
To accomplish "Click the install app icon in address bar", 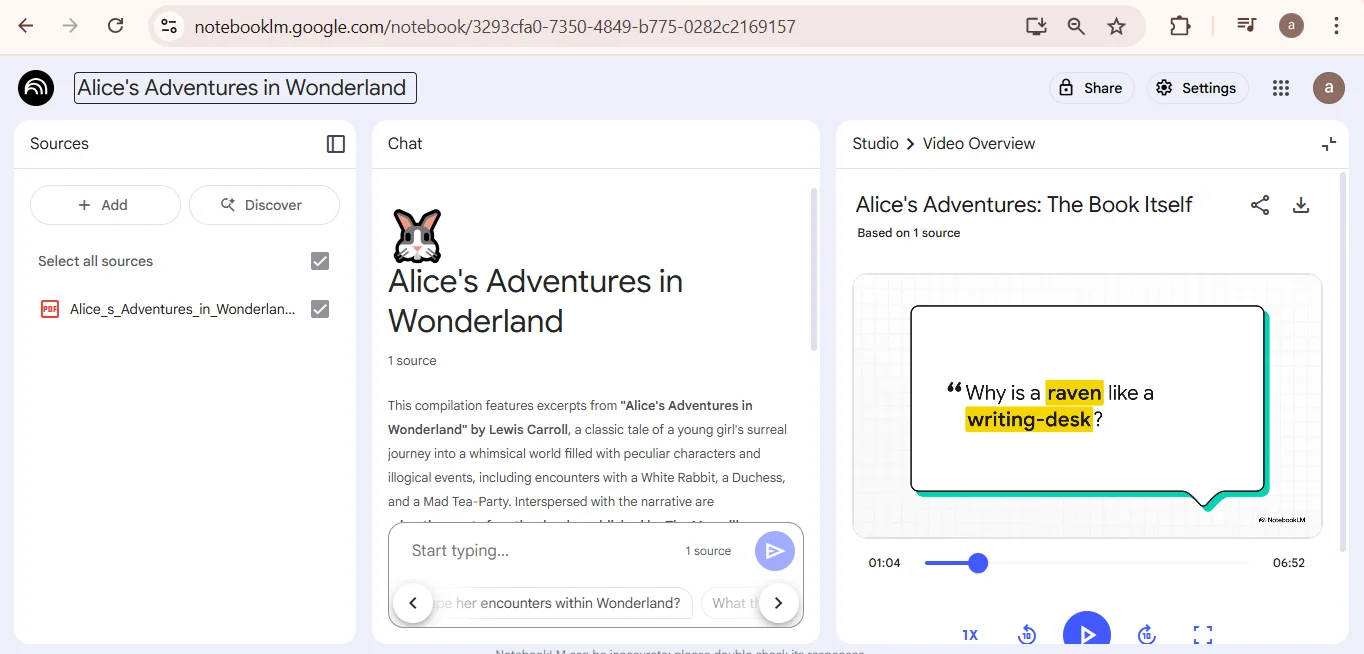I will point(1036,27).
